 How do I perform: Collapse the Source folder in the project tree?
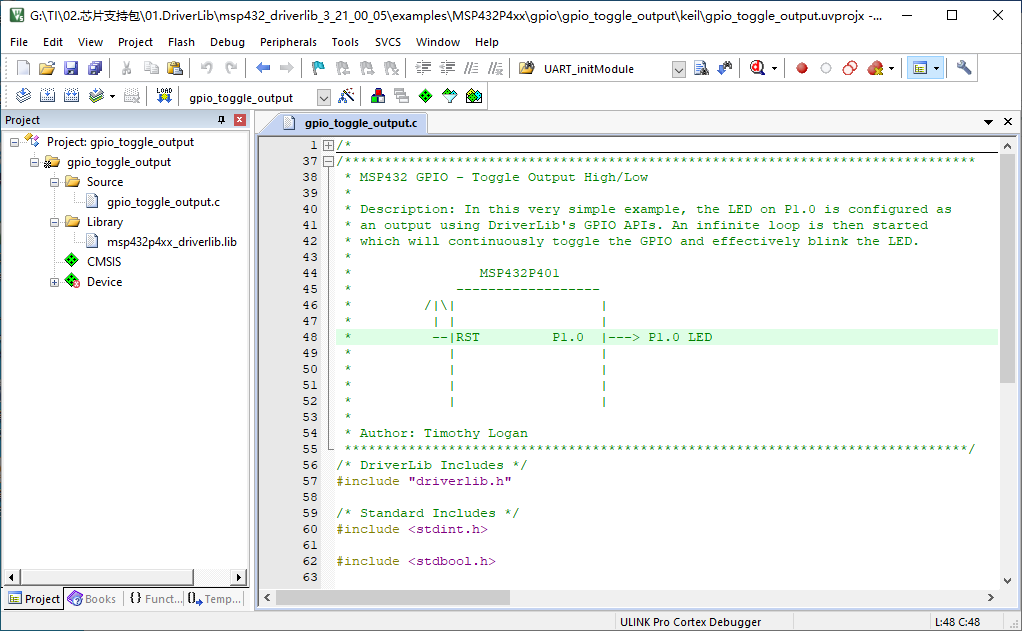(55, 182)
